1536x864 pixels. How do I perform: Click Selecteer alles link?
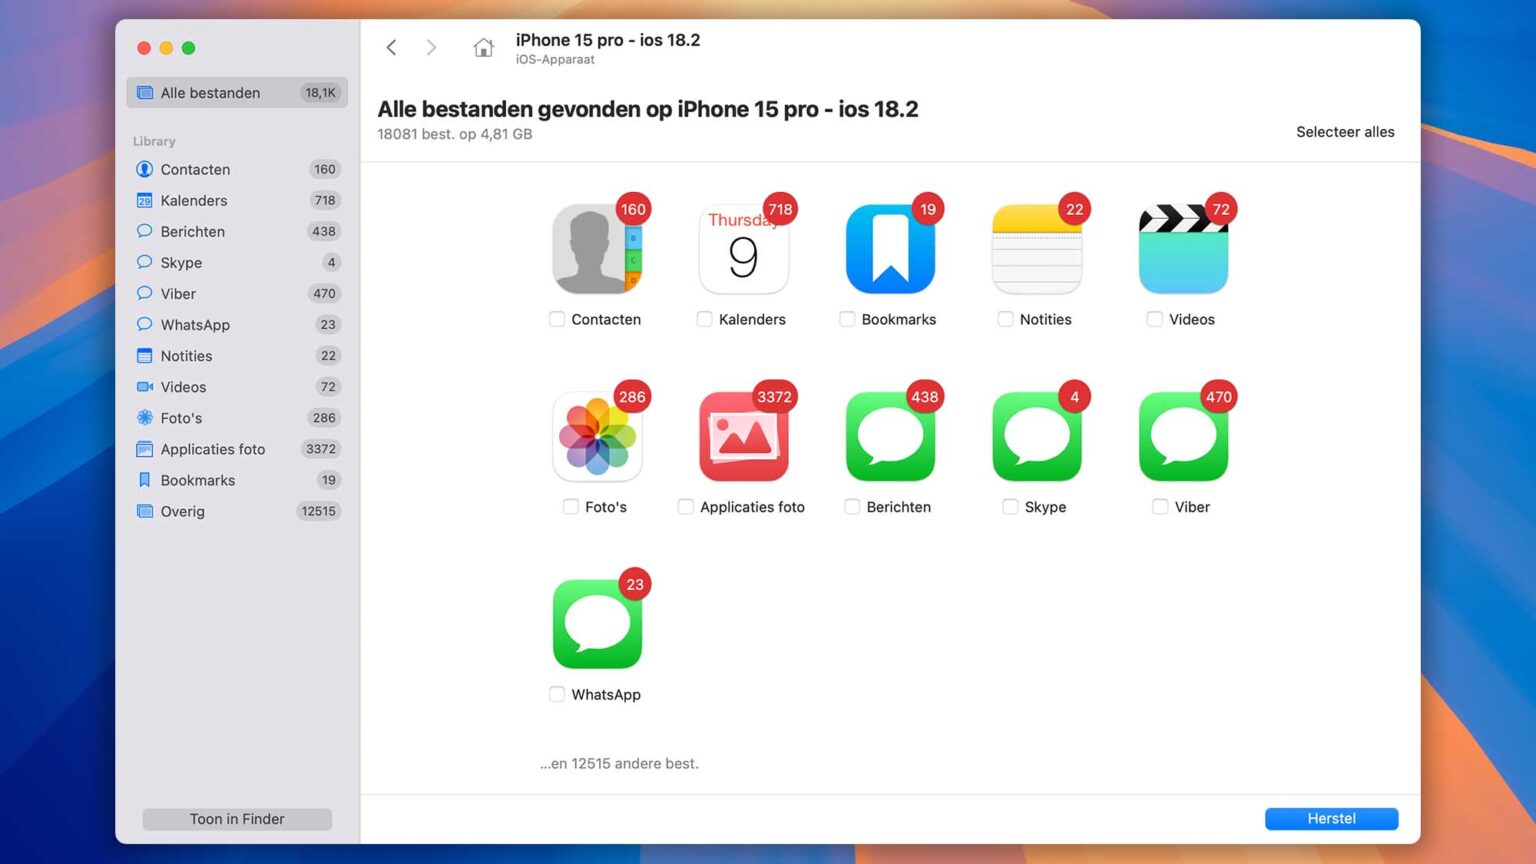click(1345, 132)
